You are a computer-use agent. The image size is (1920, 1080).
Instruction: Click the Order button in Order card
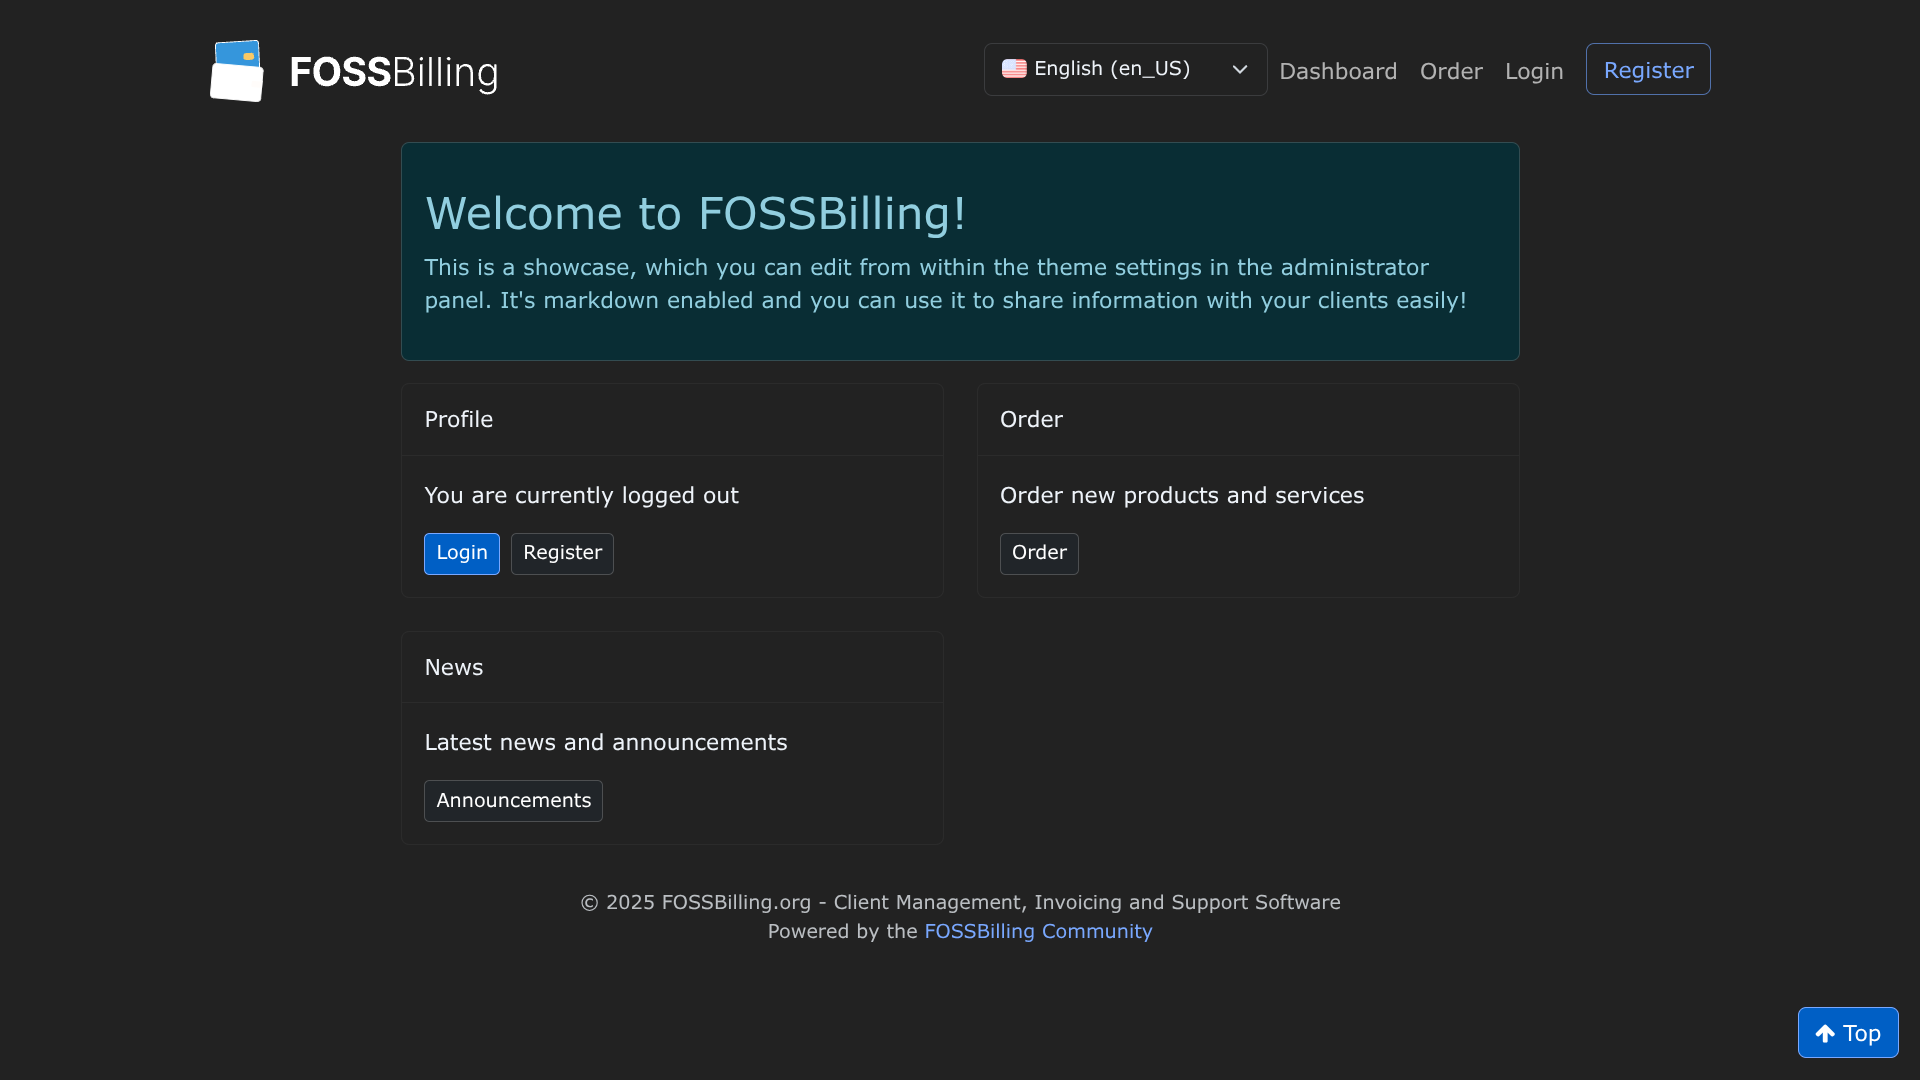[x=1039, y=553]
